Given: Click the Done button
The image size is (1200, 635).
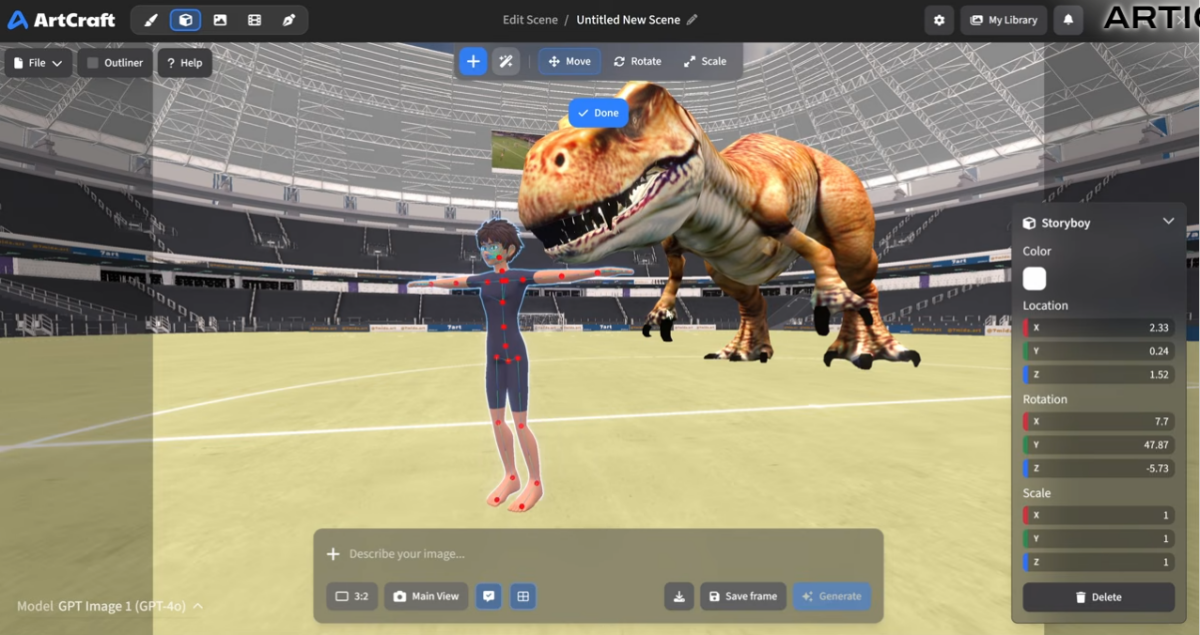Looking at the screenshot, I should pos(598,113).
